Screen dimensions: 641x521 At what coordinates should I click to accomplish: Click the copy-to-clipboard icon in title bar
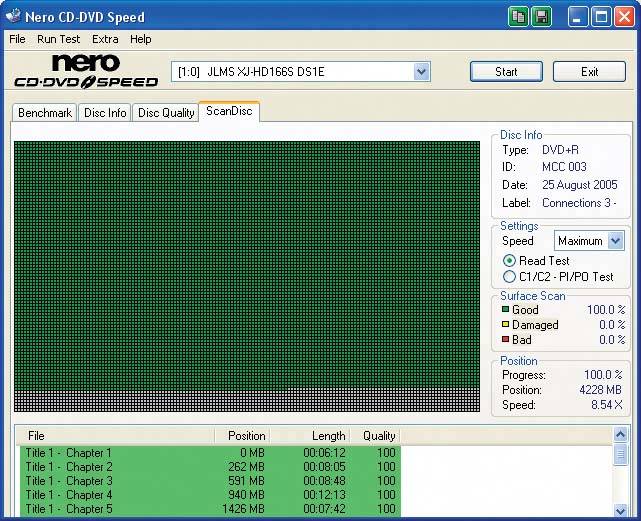(518, 17)
